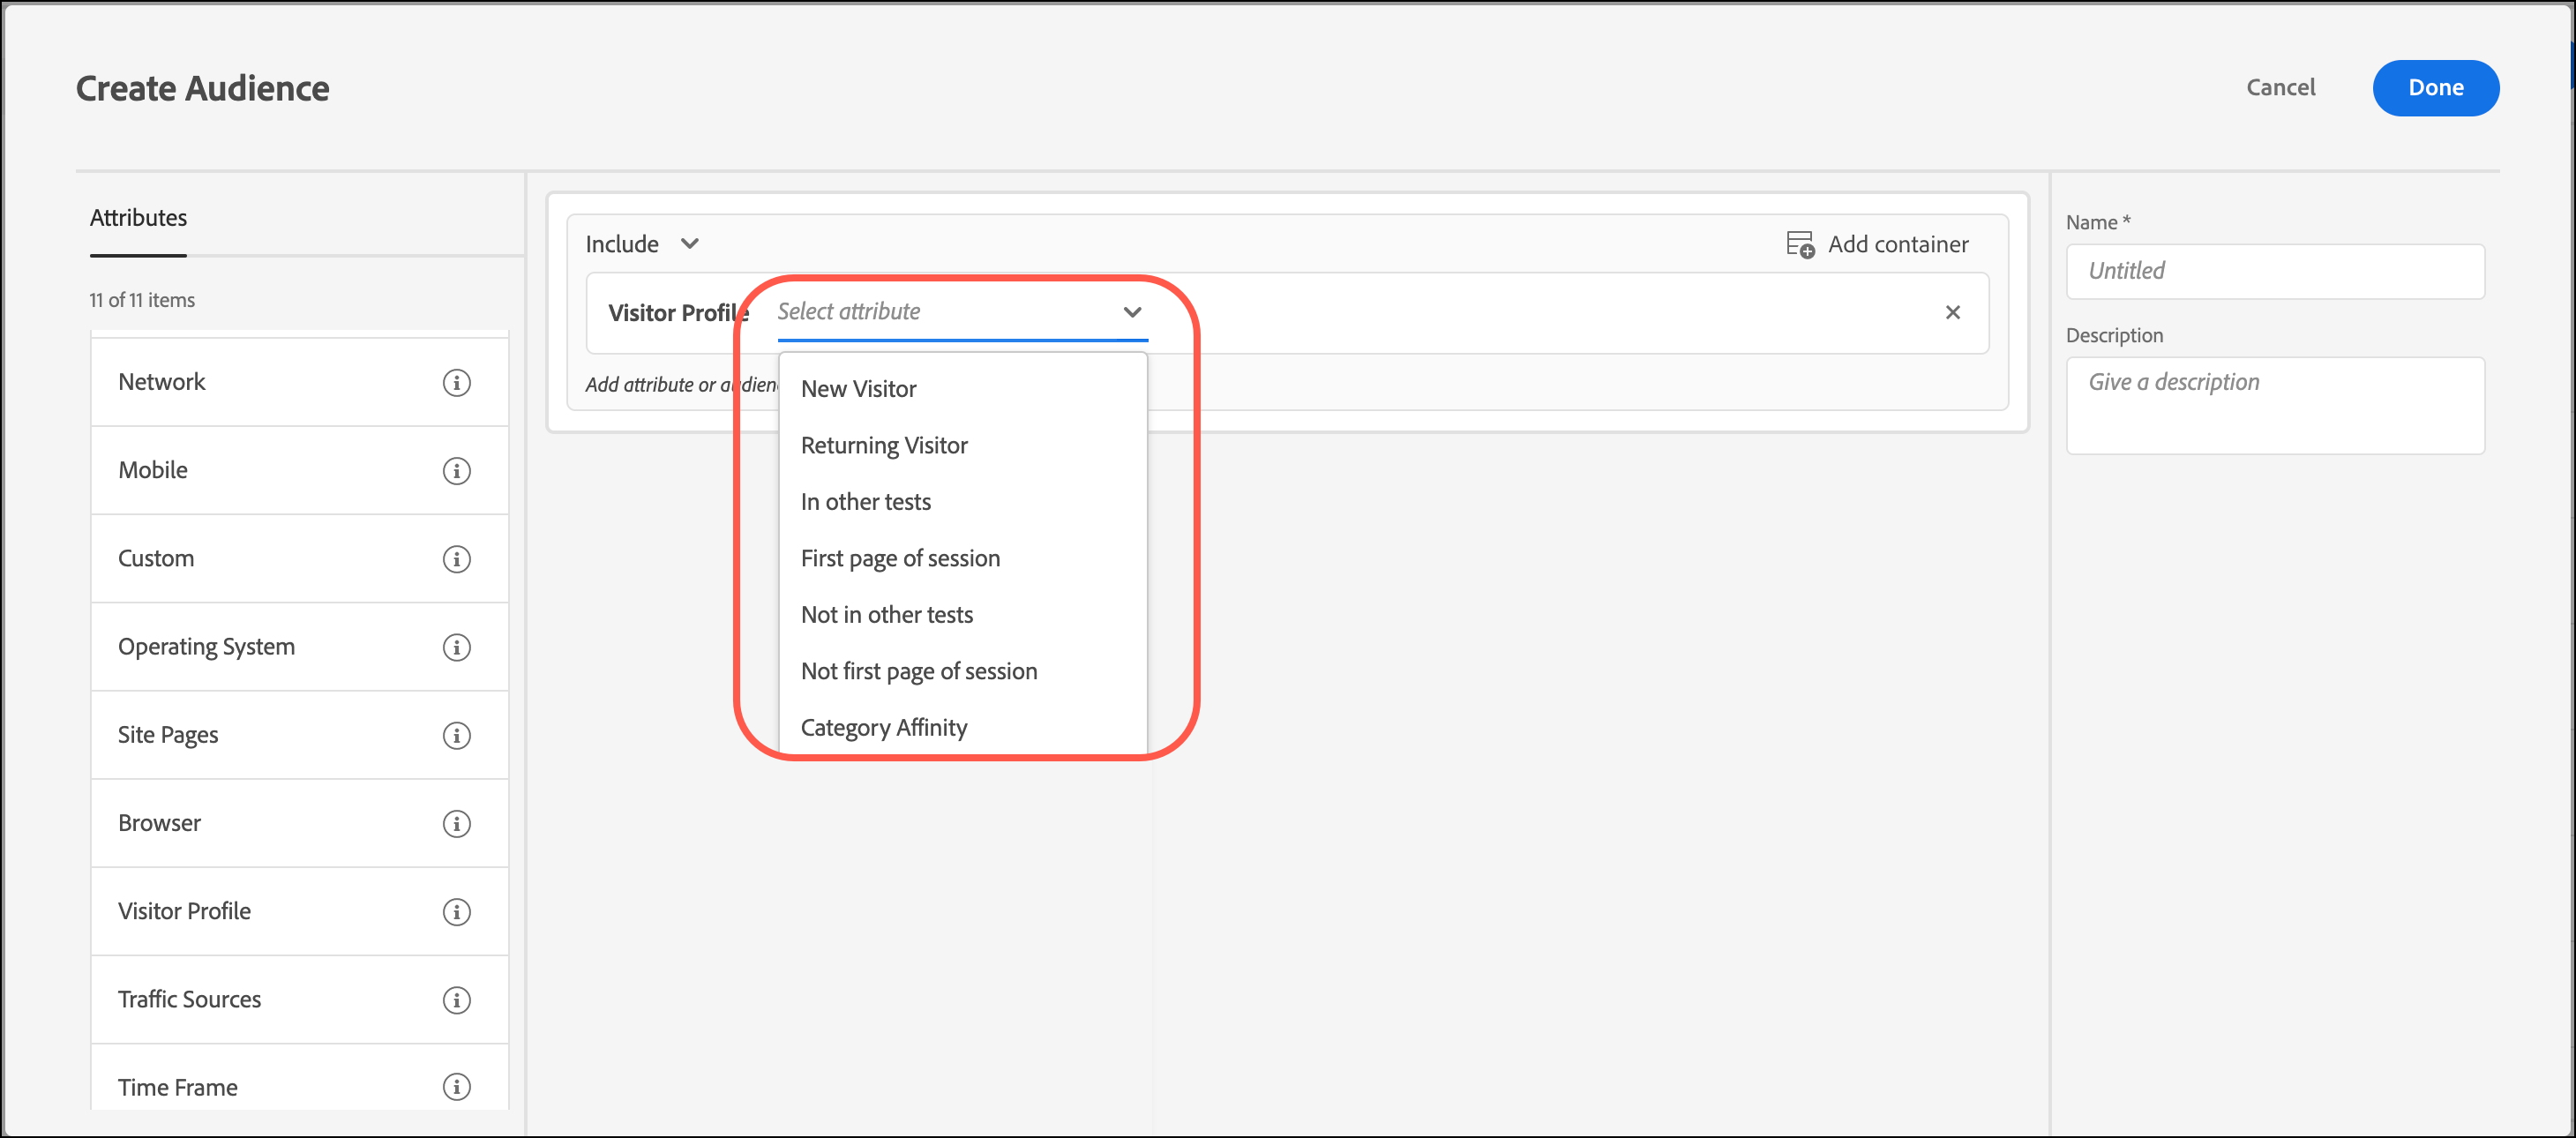Click the info icon next to Mobile

(x=456, y=470)
